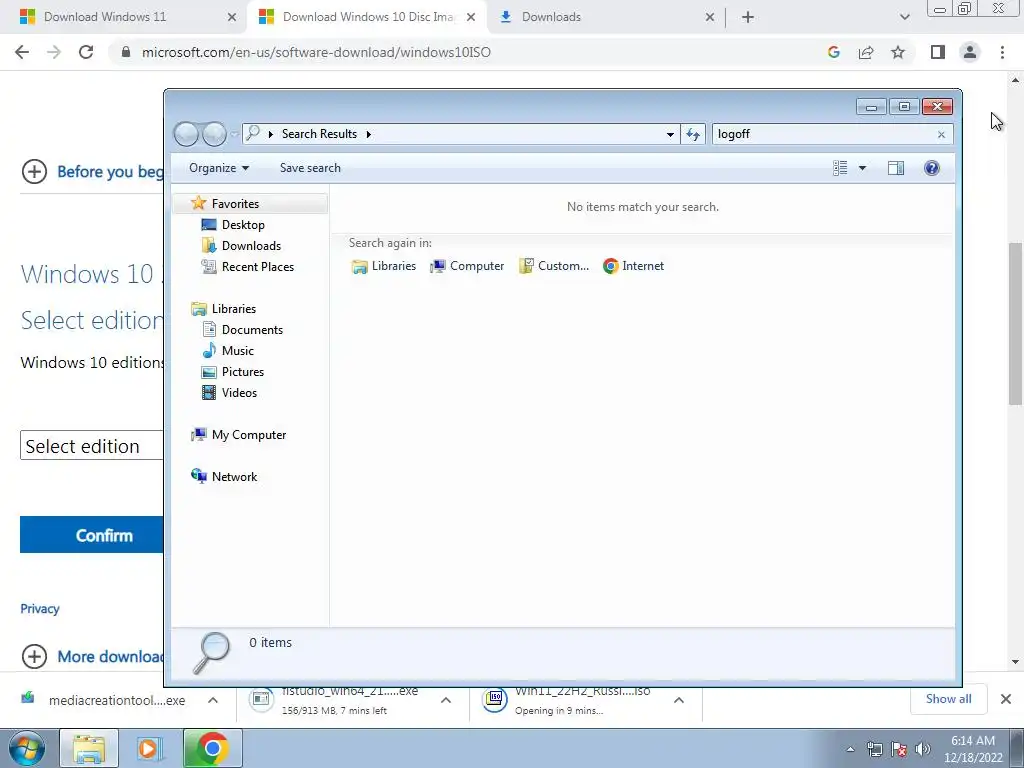Image resolution: width=1024 pixels, height=768 pixels.
Task: Open Chrome three-dot menu
Action: click(x=1002, y=52)
